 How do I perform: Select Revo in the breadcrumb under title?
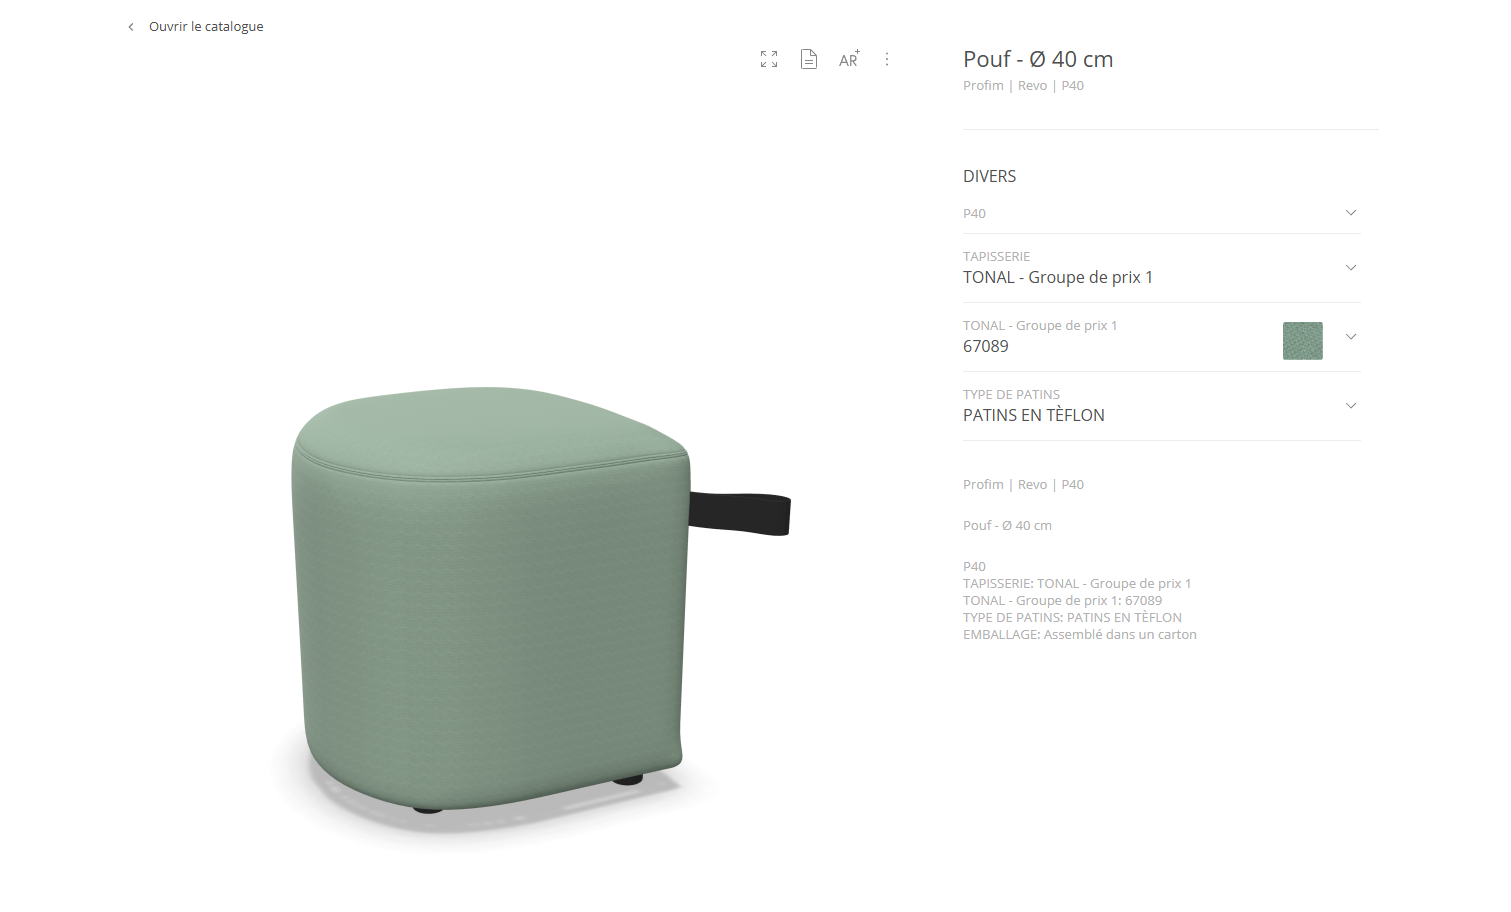(x=1032, y=86)
